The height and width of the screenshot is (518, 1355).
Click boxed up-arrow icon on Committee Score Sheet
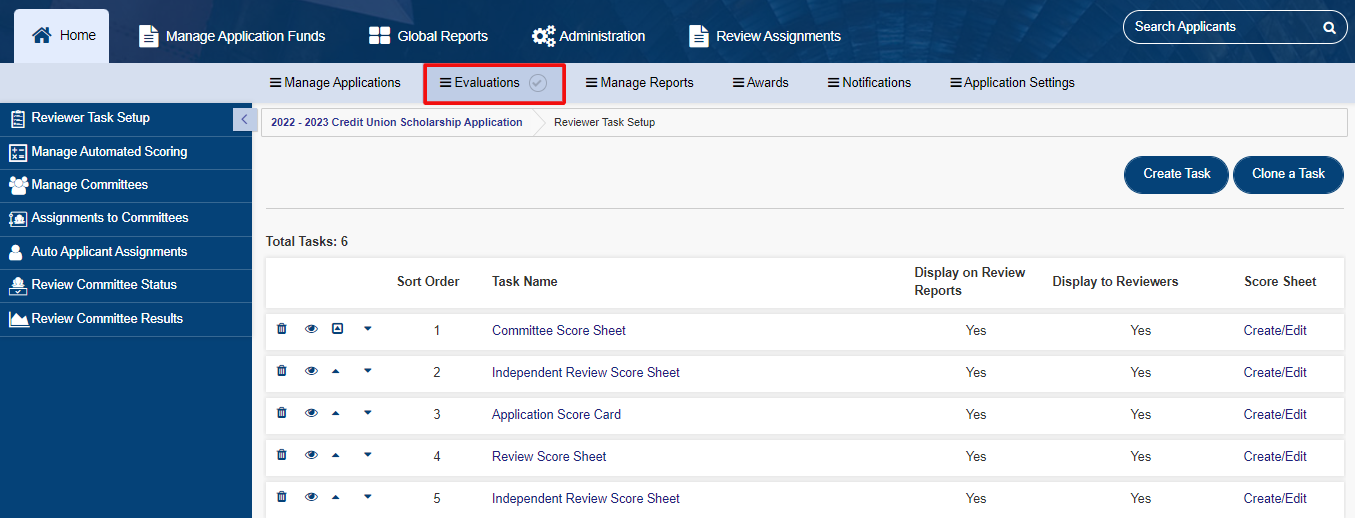click(x=337, y=329)
